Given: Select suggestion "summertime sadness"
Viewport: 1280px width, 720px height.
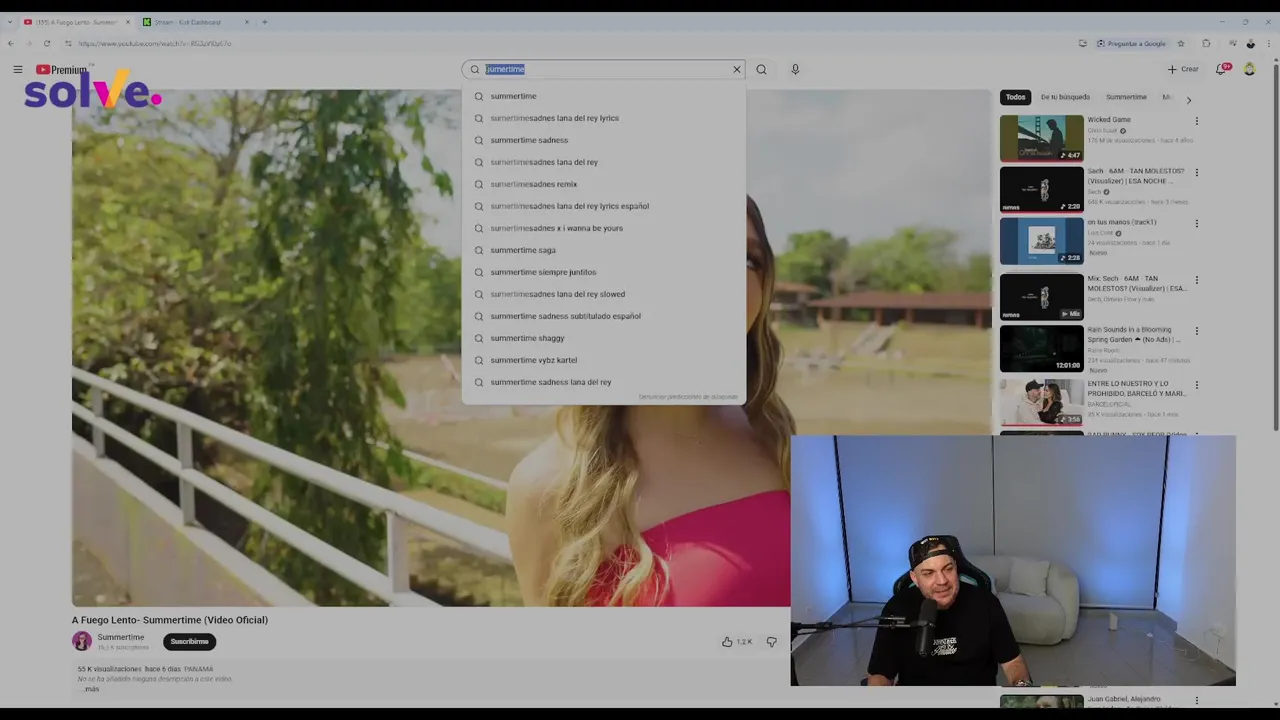Looking at the screenshot, I should coord(603,140).
